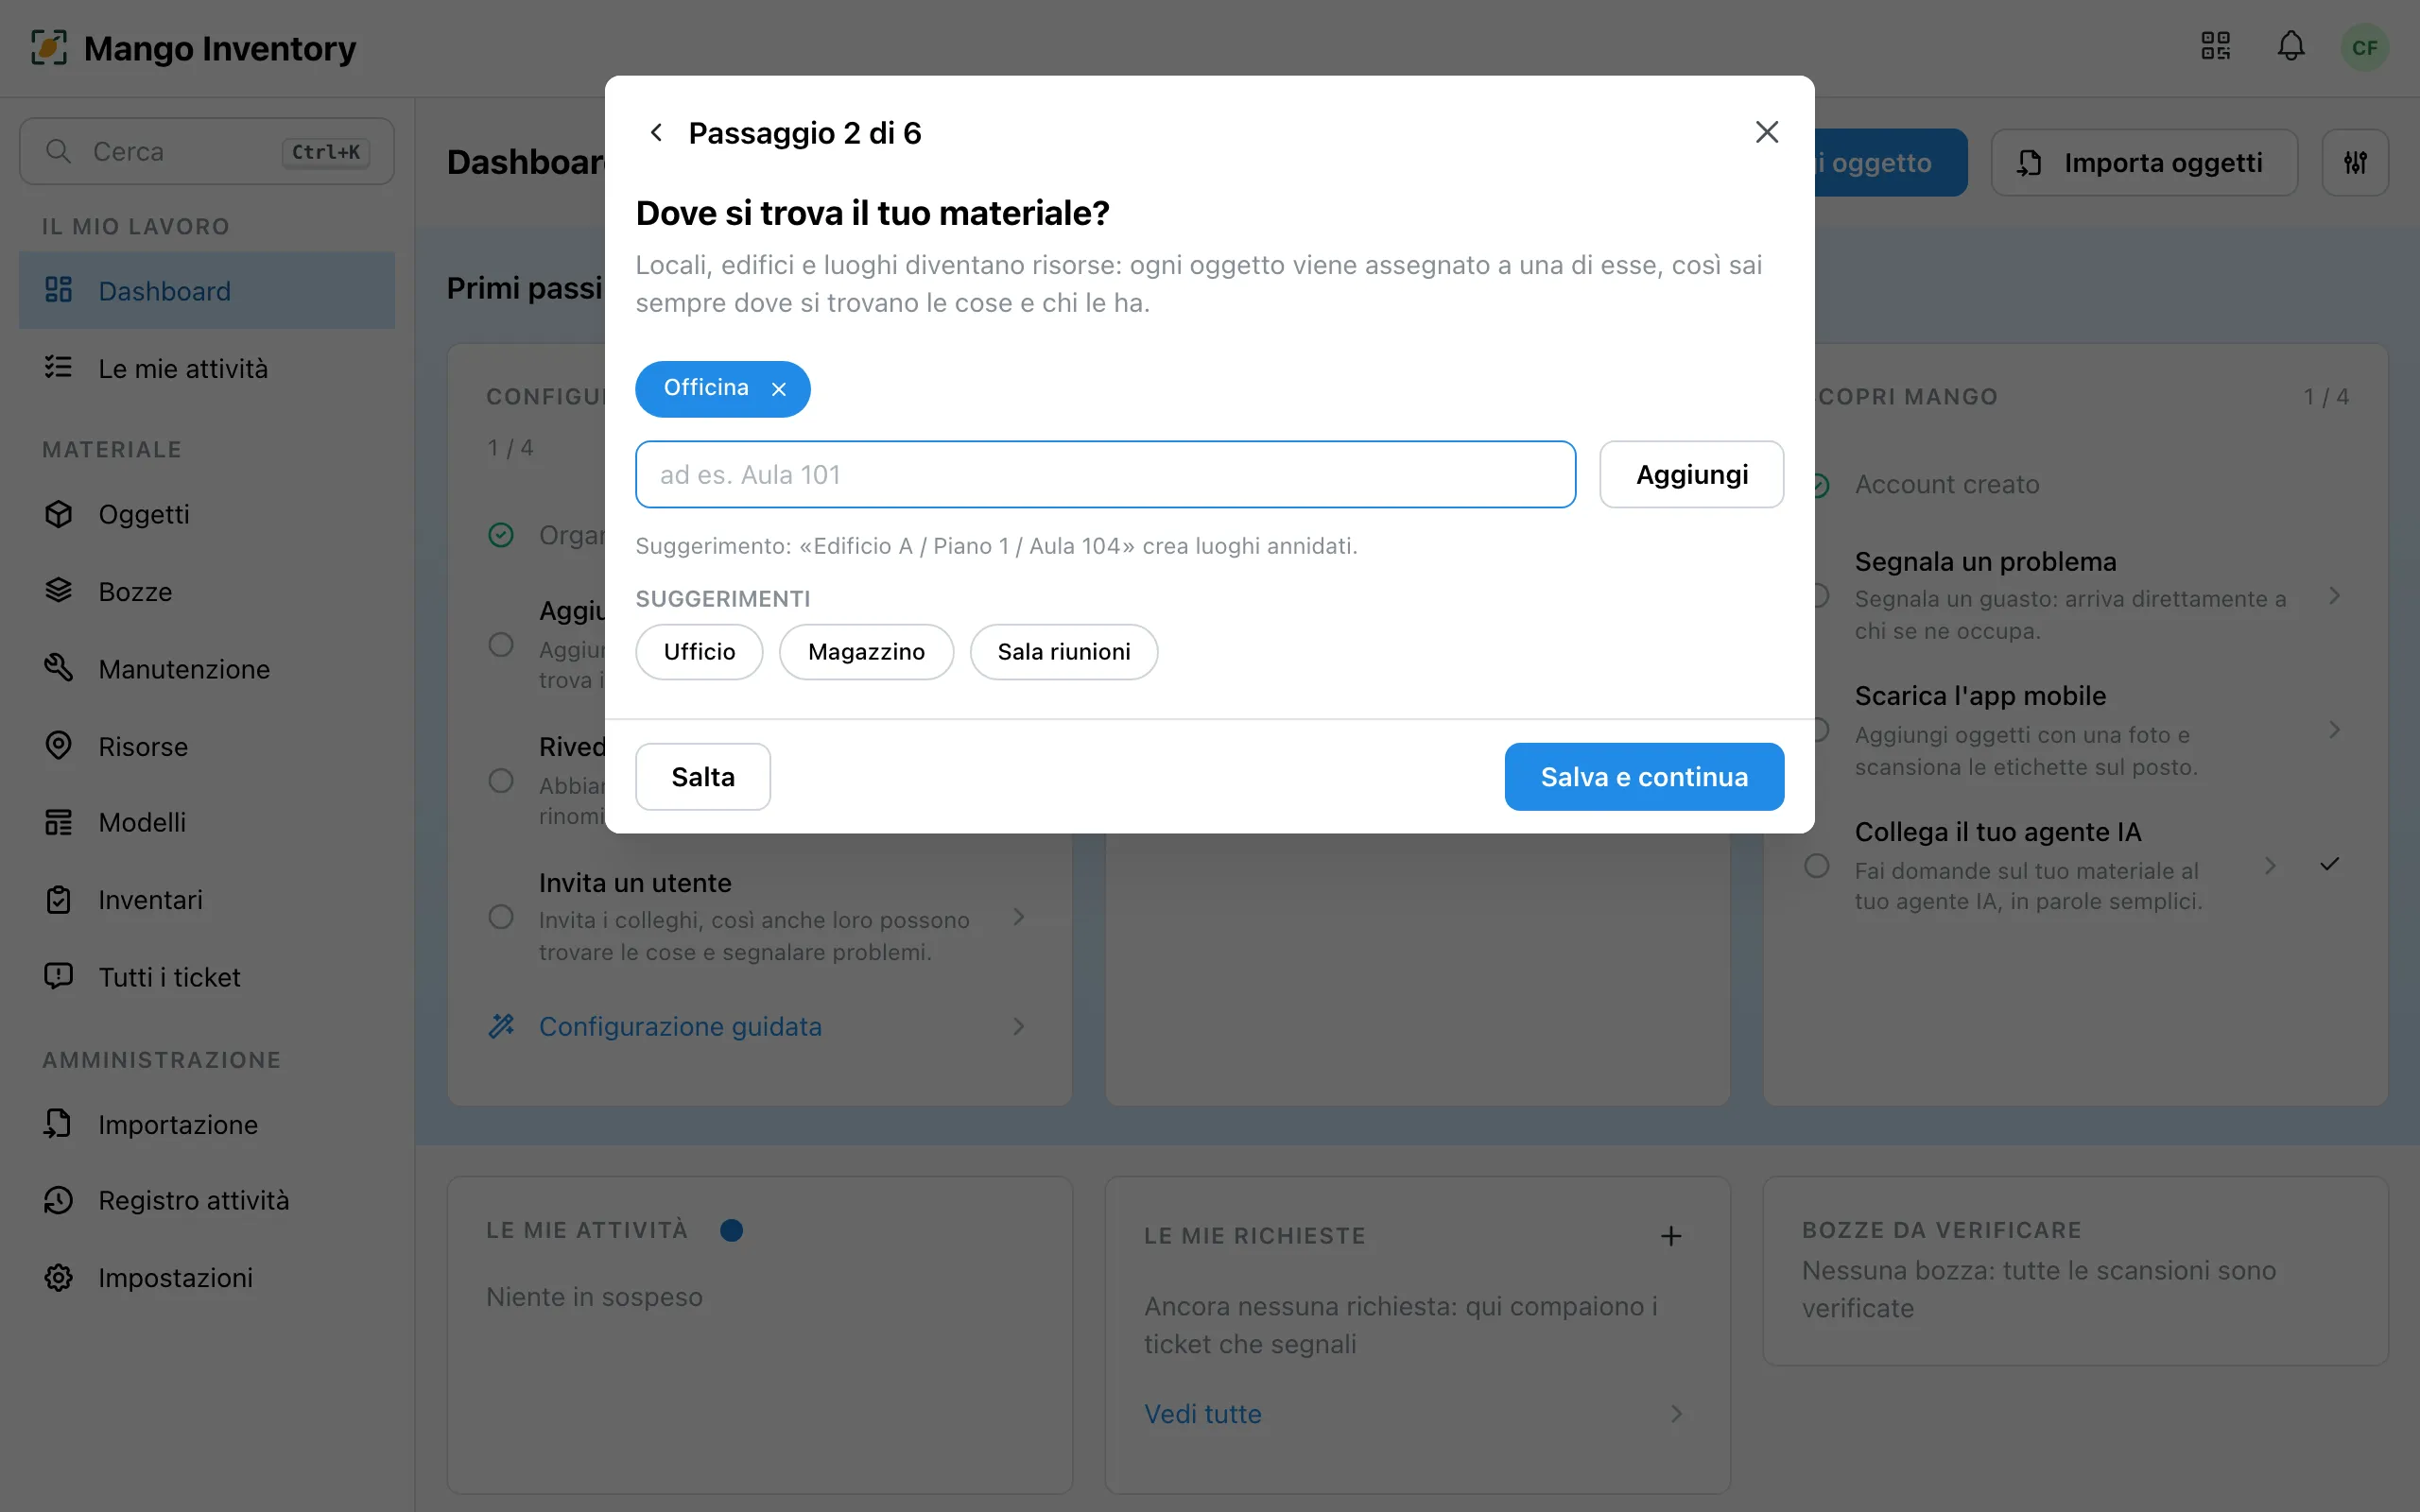Click the Vedi tutte link
This screenshot has height=1512, width=2420.
(1203, 1414)
